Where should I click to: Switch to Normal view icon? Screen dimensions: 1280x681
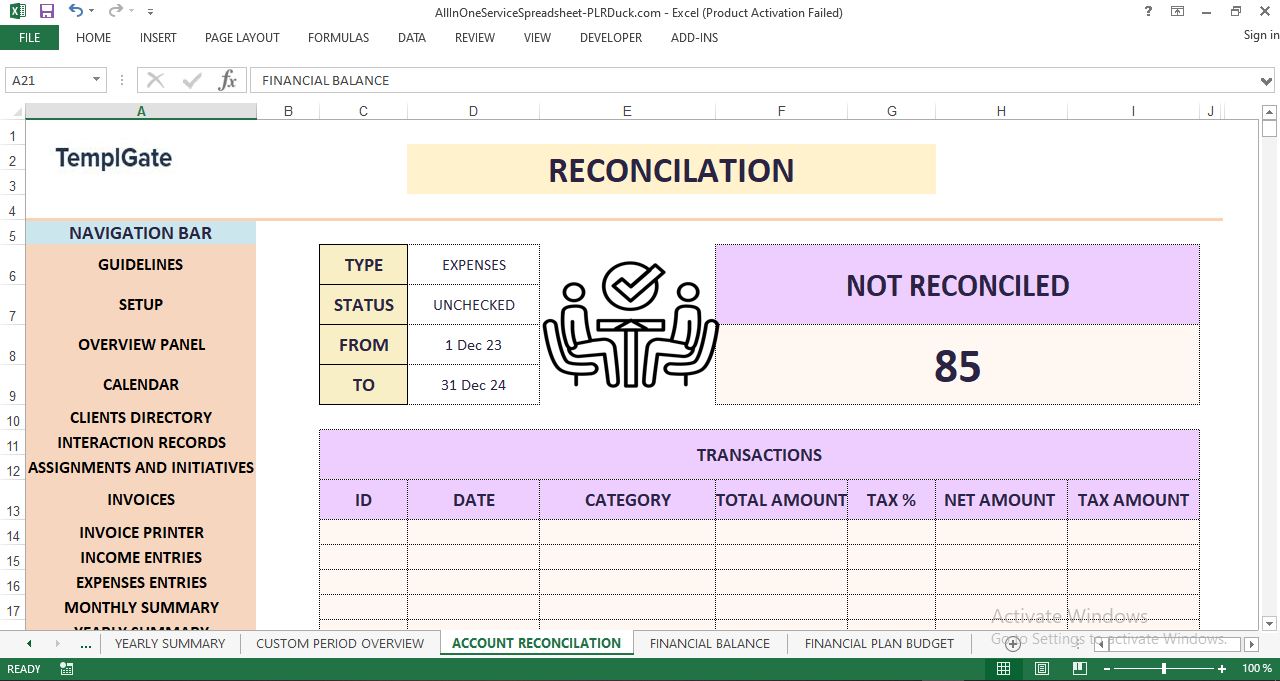pos(1003,669)
